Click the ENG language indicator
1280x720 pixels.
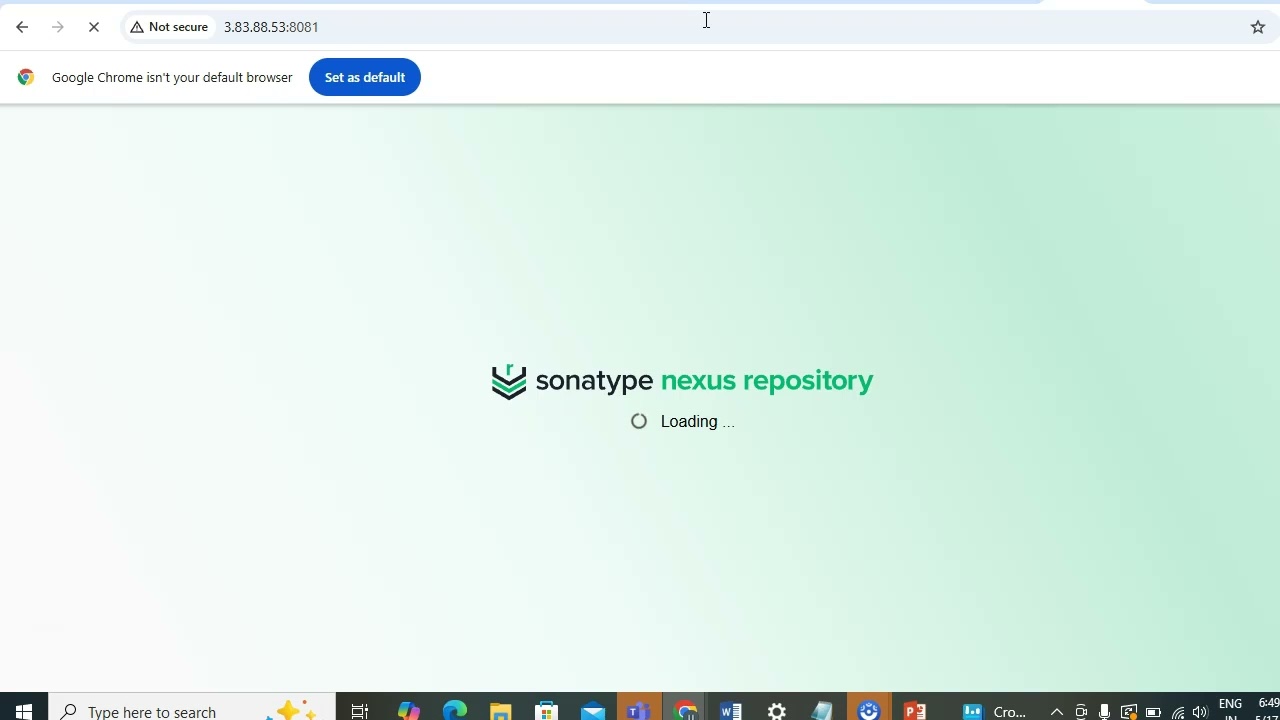[1231, 704]
